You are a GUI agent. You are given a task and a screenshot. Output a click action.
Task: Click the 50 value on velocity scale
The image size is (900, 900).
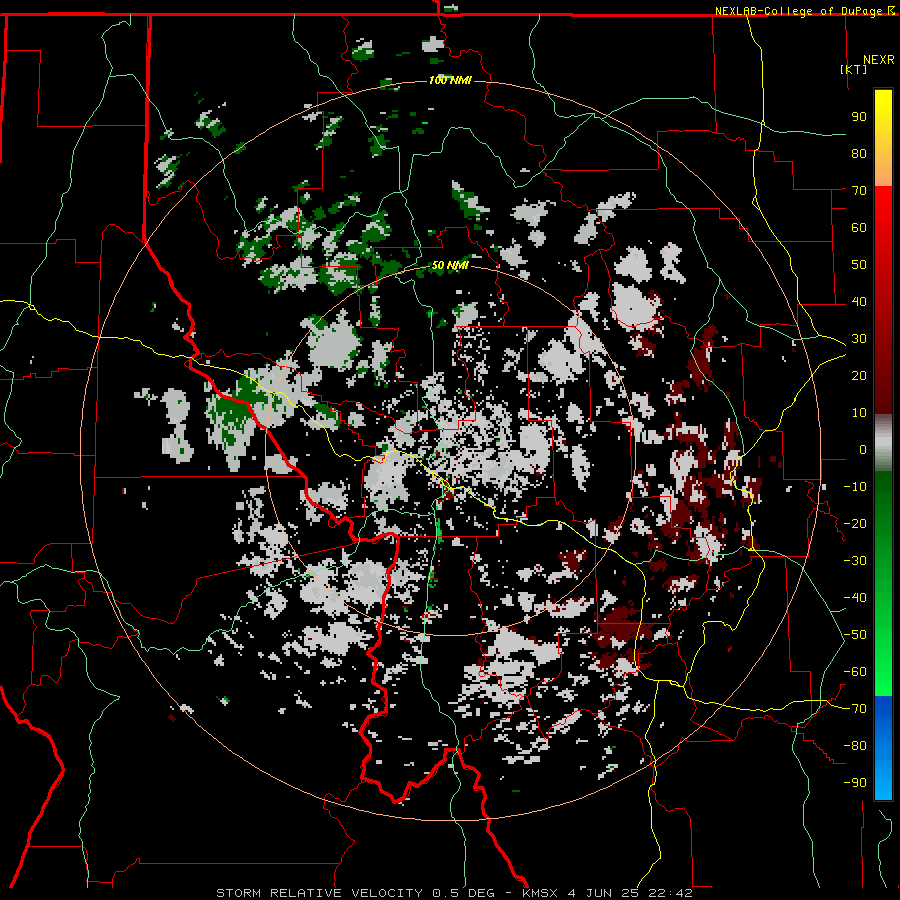click(859, 265)
